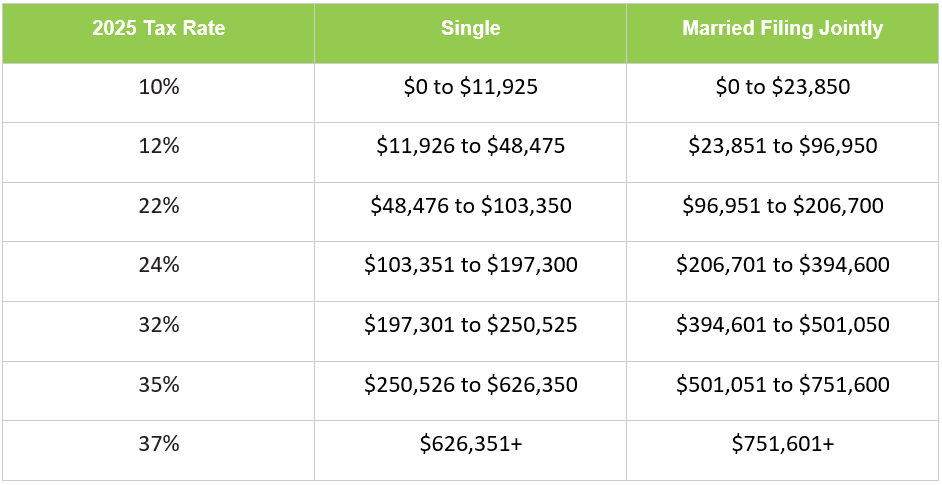Click the '$751,601+' cell
This screenshot has width=942, height=485.
[783, 451]
